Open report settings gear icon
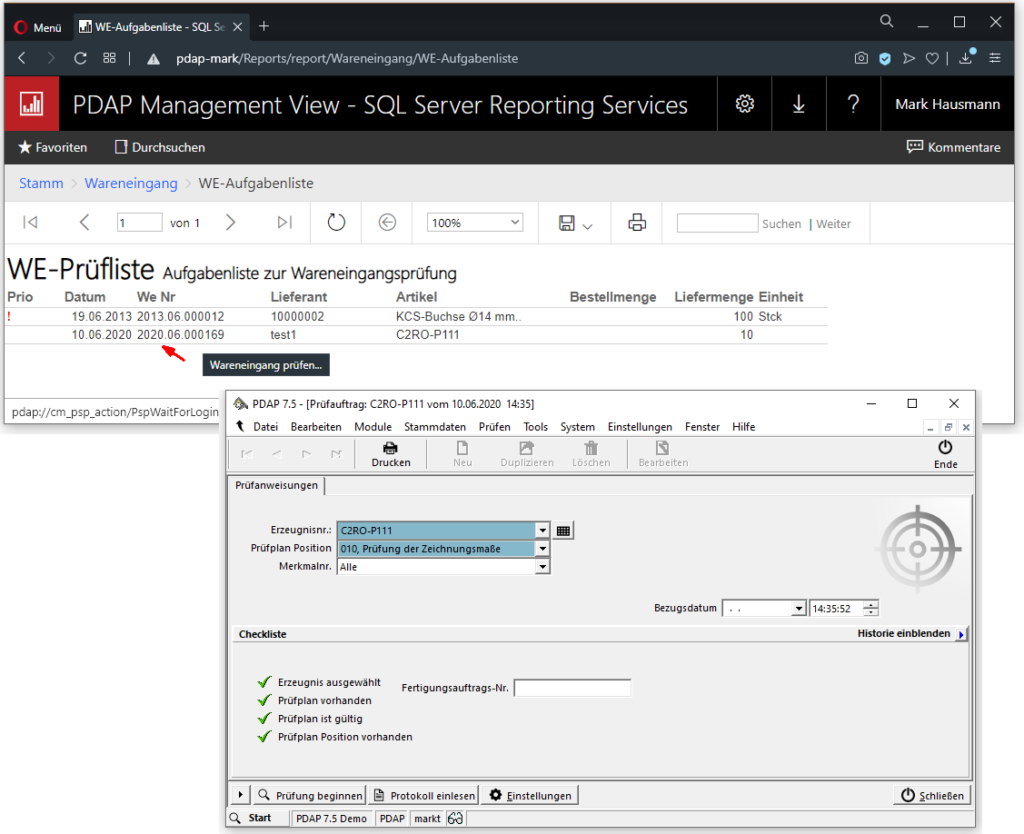1024x834 pixels. point(744,104)
